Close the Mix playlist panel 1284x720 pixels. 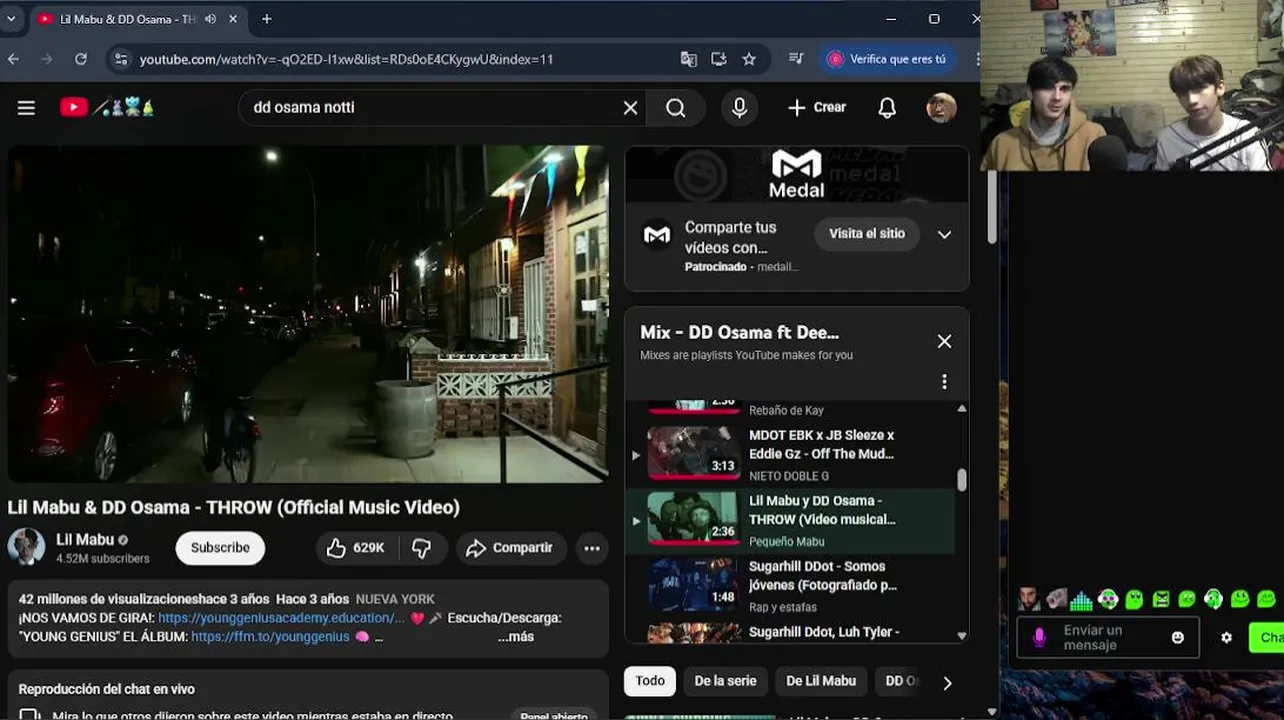click(944, 342)
